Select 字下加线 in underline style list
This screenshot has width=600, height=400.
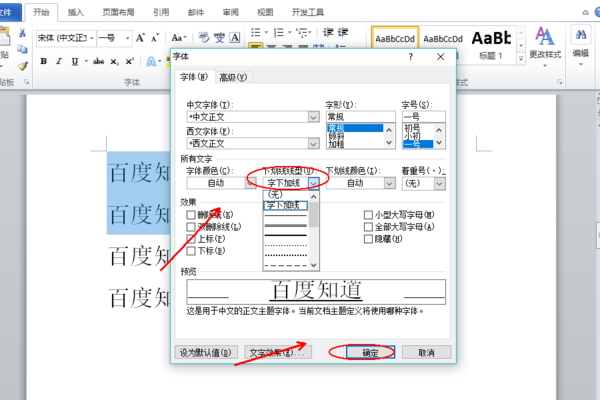coord(285,206)
